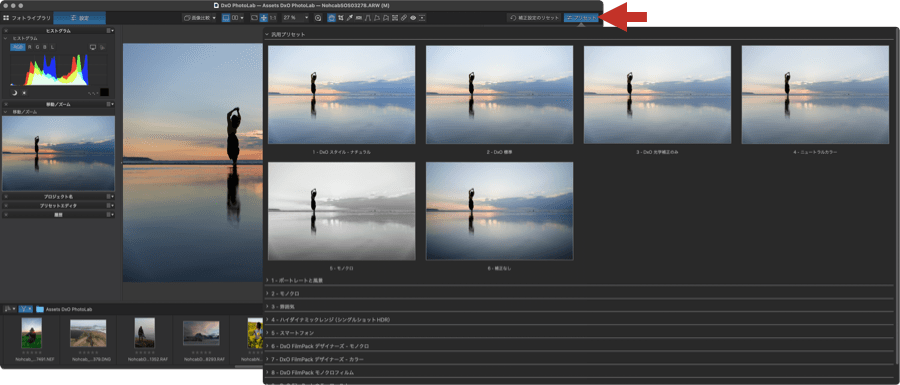Click the プリセット button

coord(581,18)
